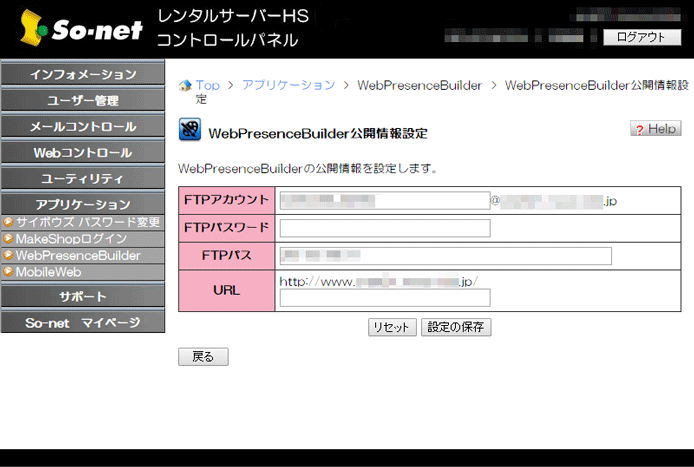Click the WebPresenceBuilder page heading icon
This screenshot has width=694, height=467.
(x=189, y=131)
